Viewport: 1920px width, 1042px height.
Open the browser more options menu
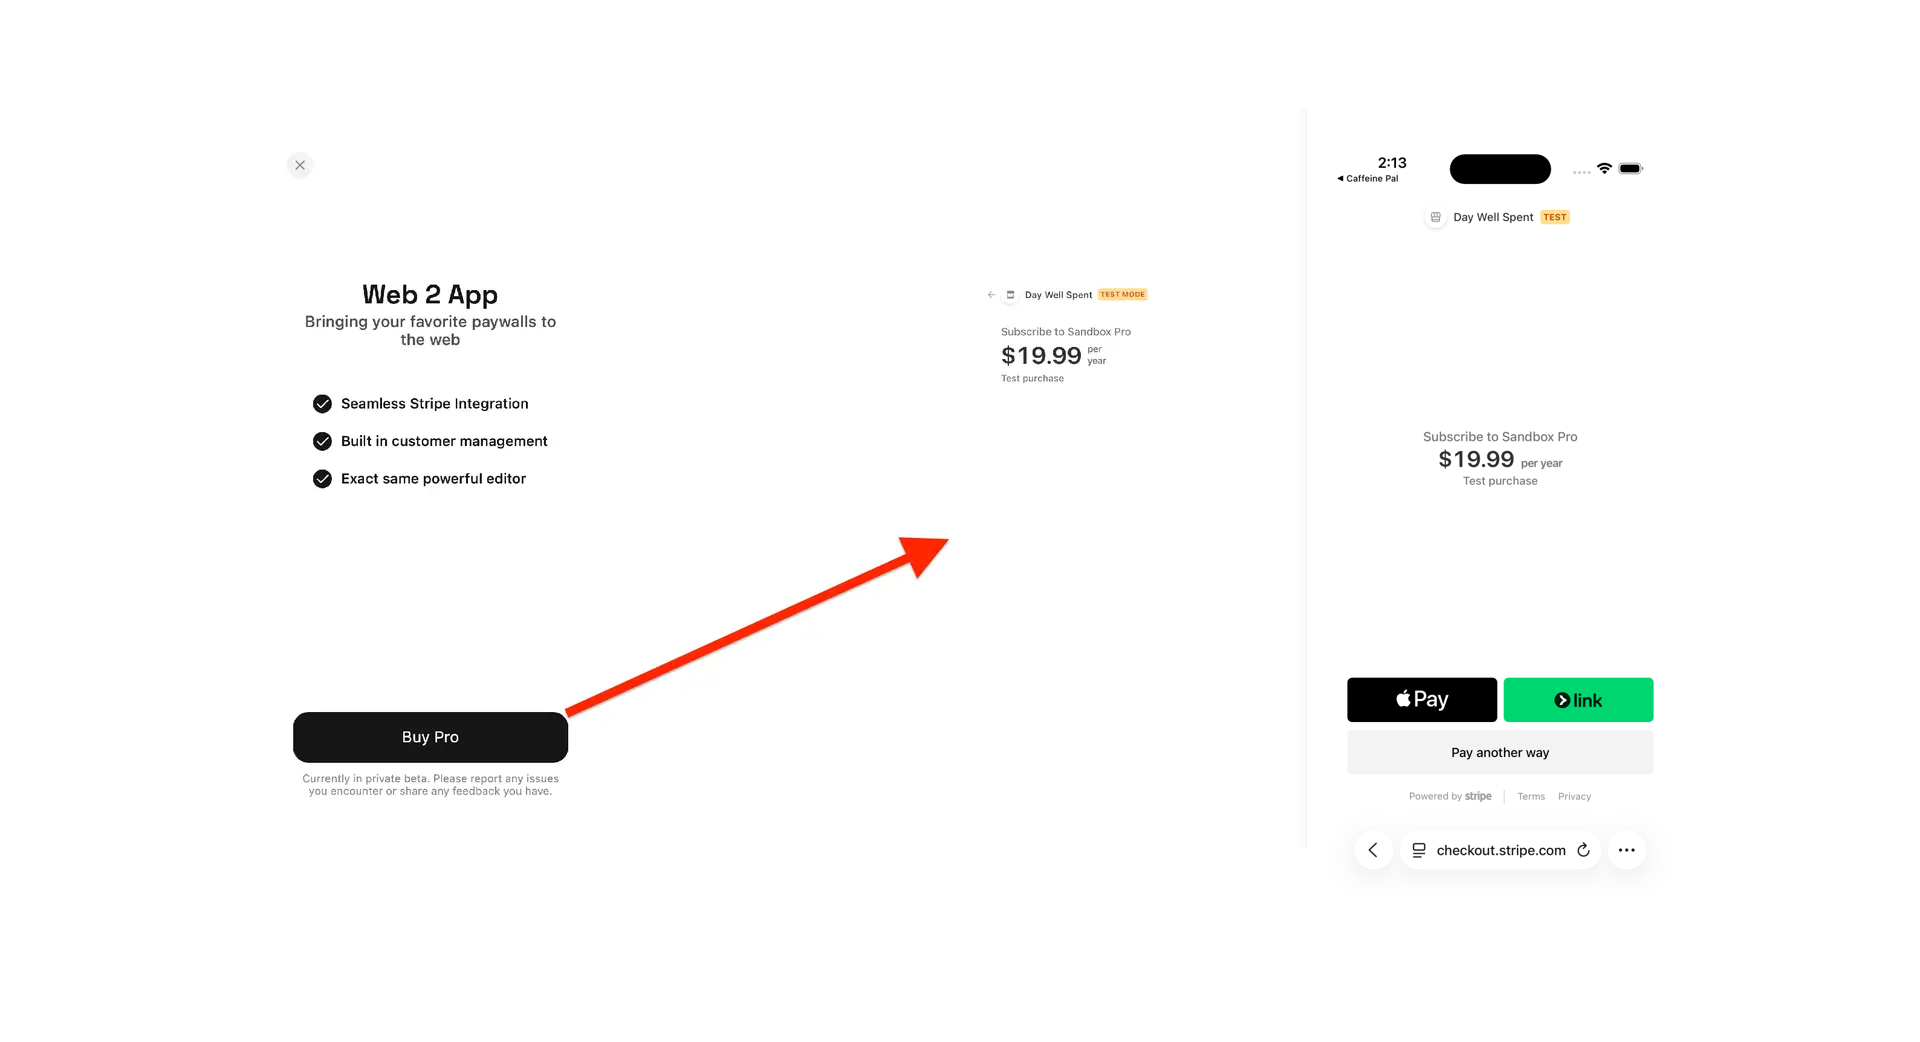pos(1626,850)
